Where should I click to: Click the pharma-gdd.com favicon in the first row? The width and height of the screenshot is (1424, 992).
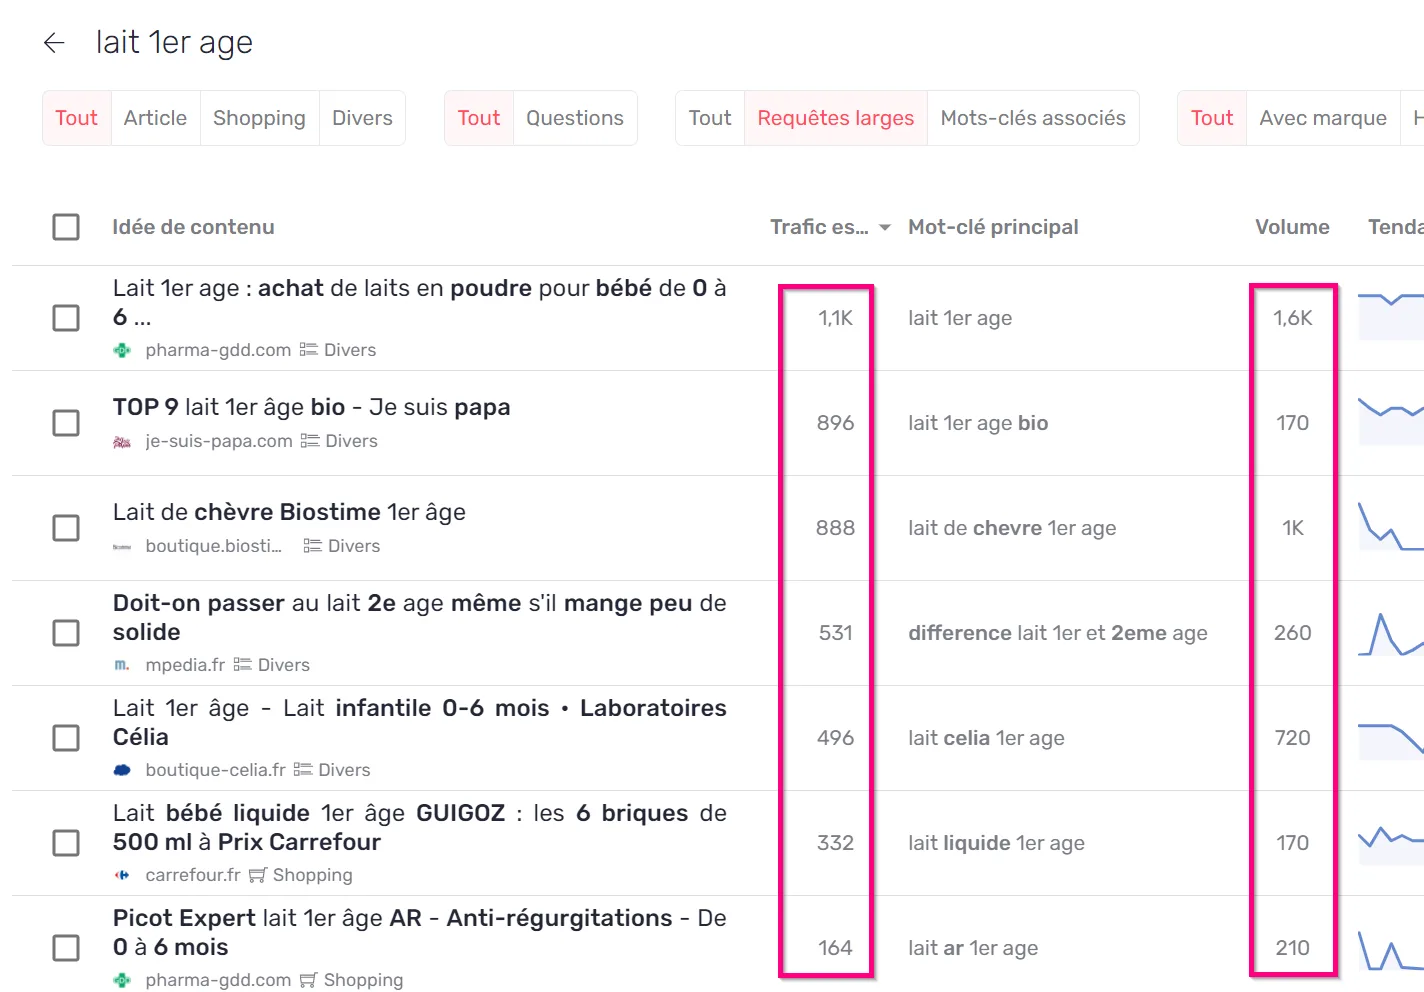pyautogui.click(x=122, y=350)
